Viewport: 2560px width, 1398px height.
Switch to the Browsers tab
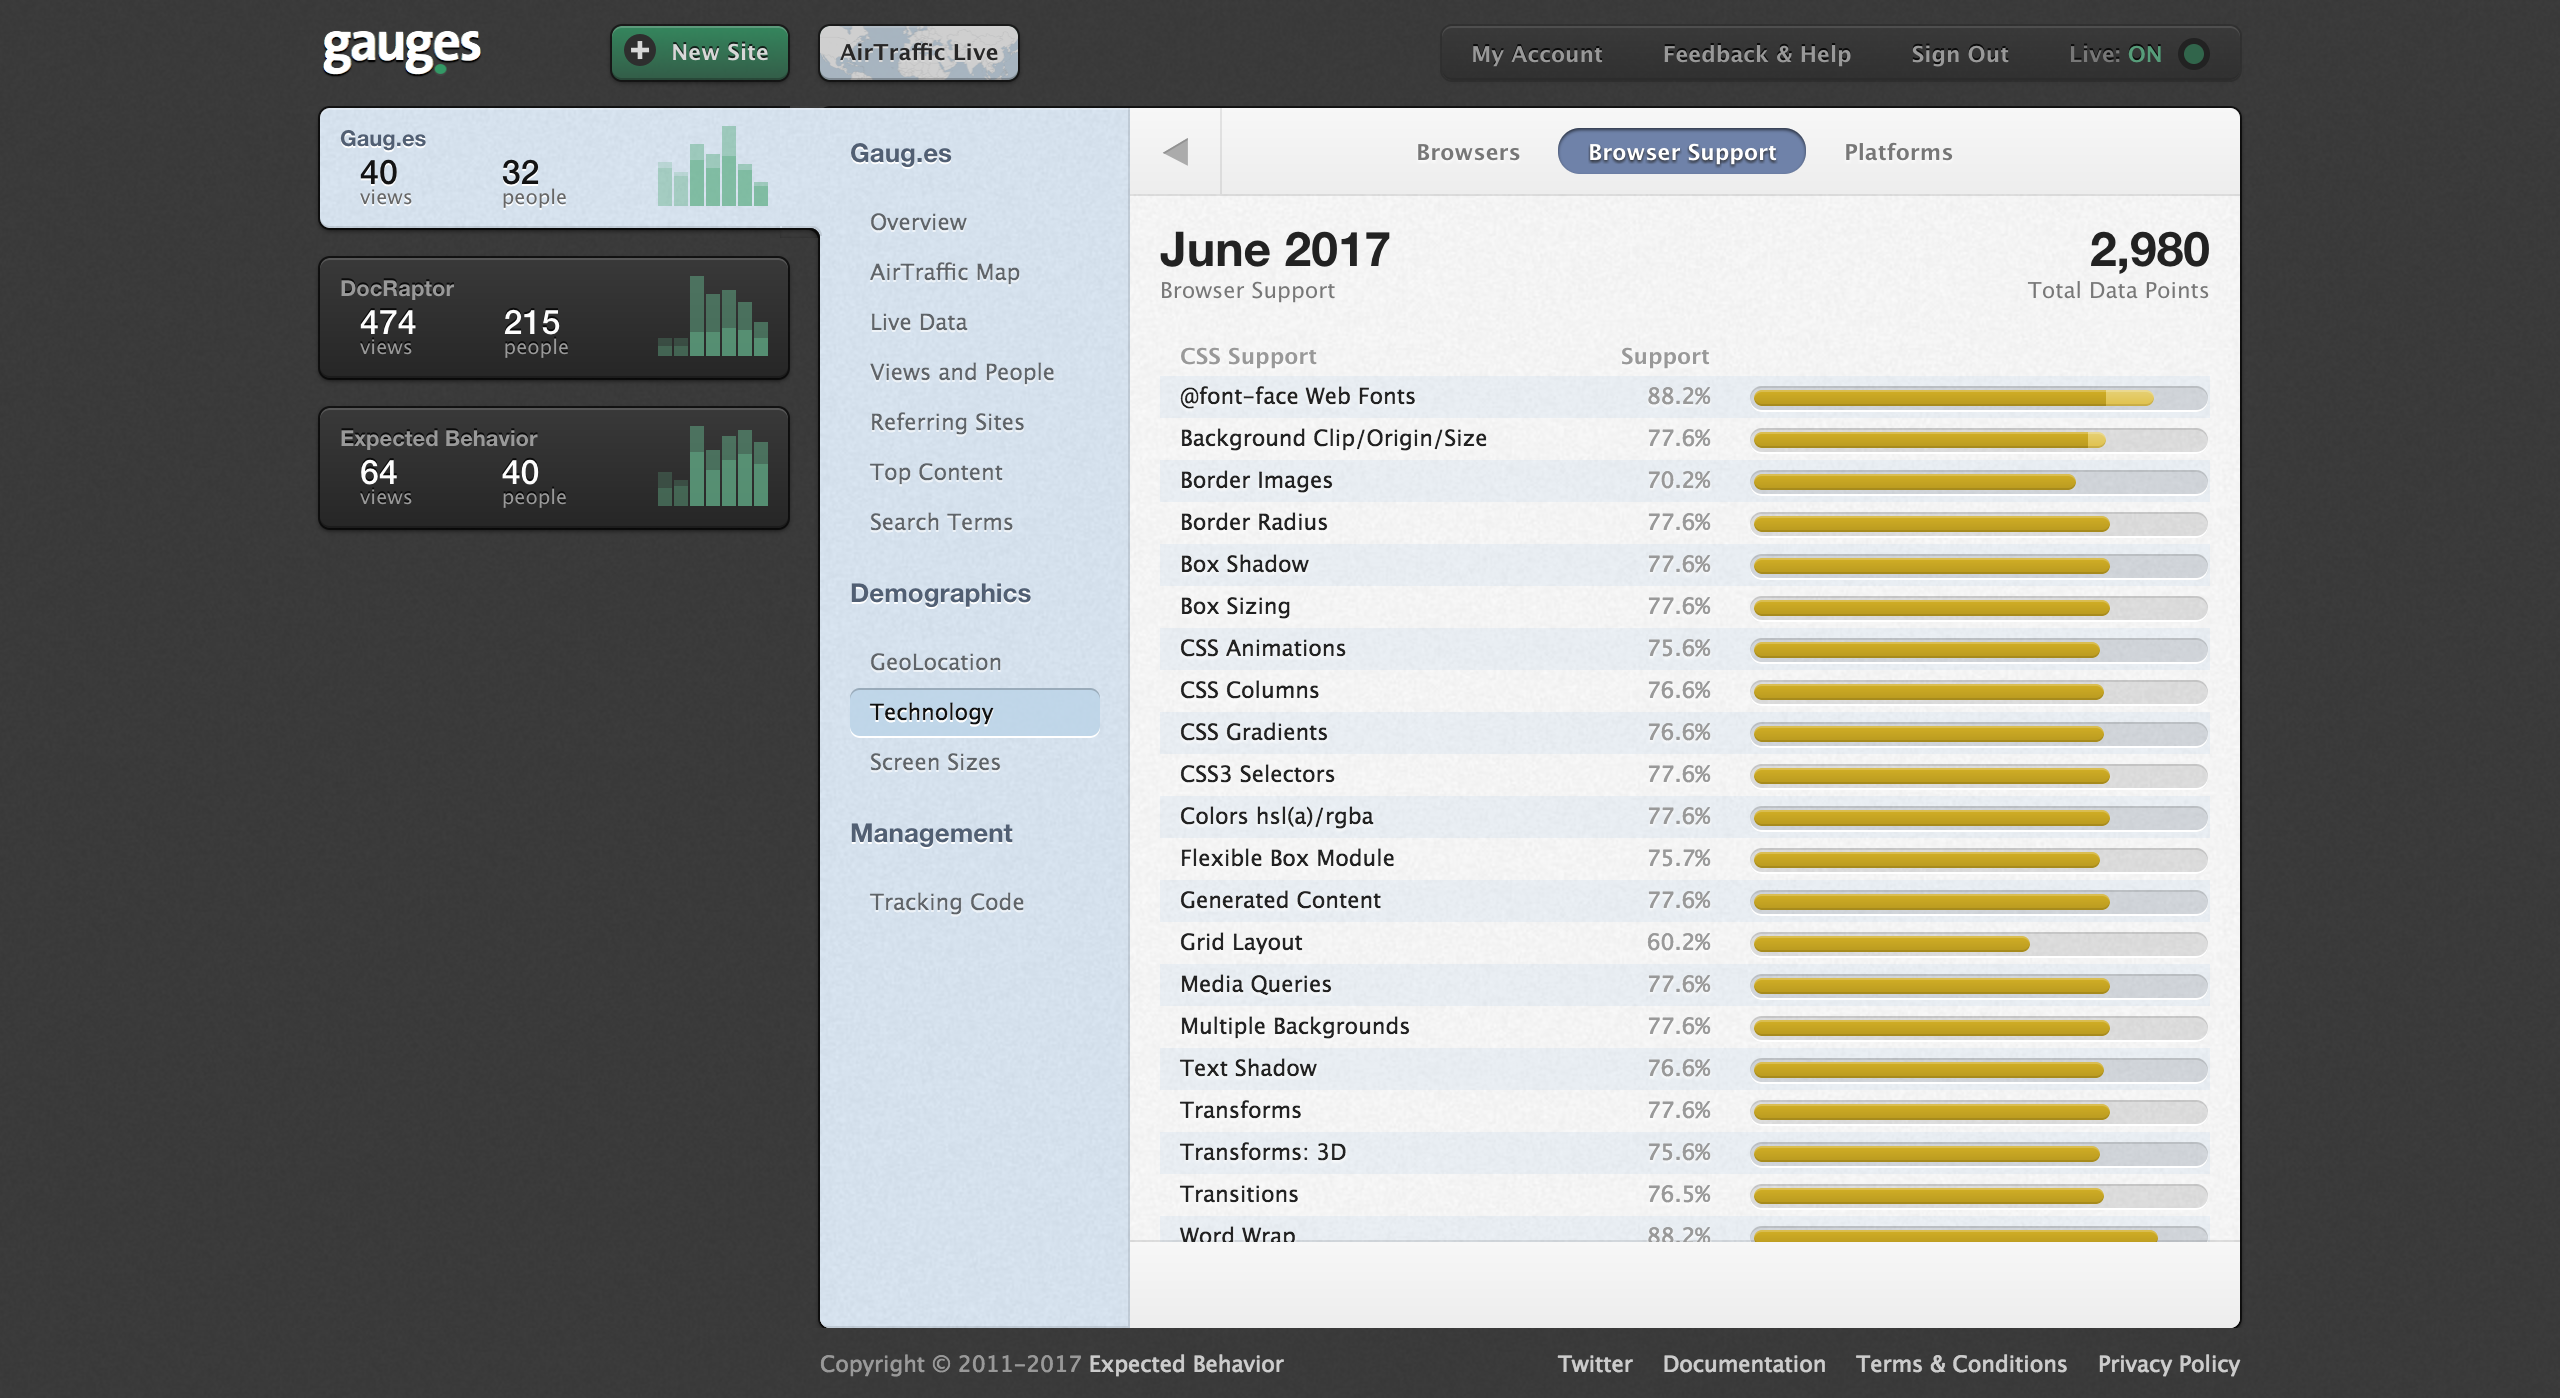pos(1467,152)
